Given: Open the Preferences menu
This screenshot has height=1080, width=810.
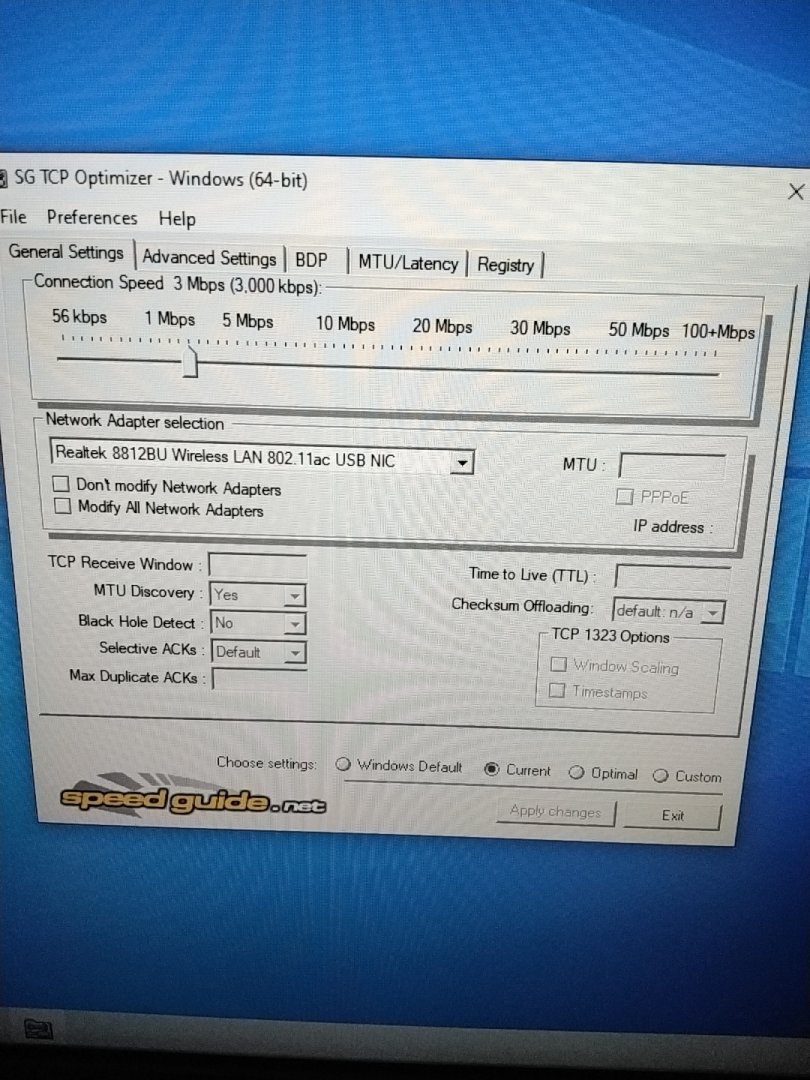Looking at the screenshot, I should (x=92, y=218).
